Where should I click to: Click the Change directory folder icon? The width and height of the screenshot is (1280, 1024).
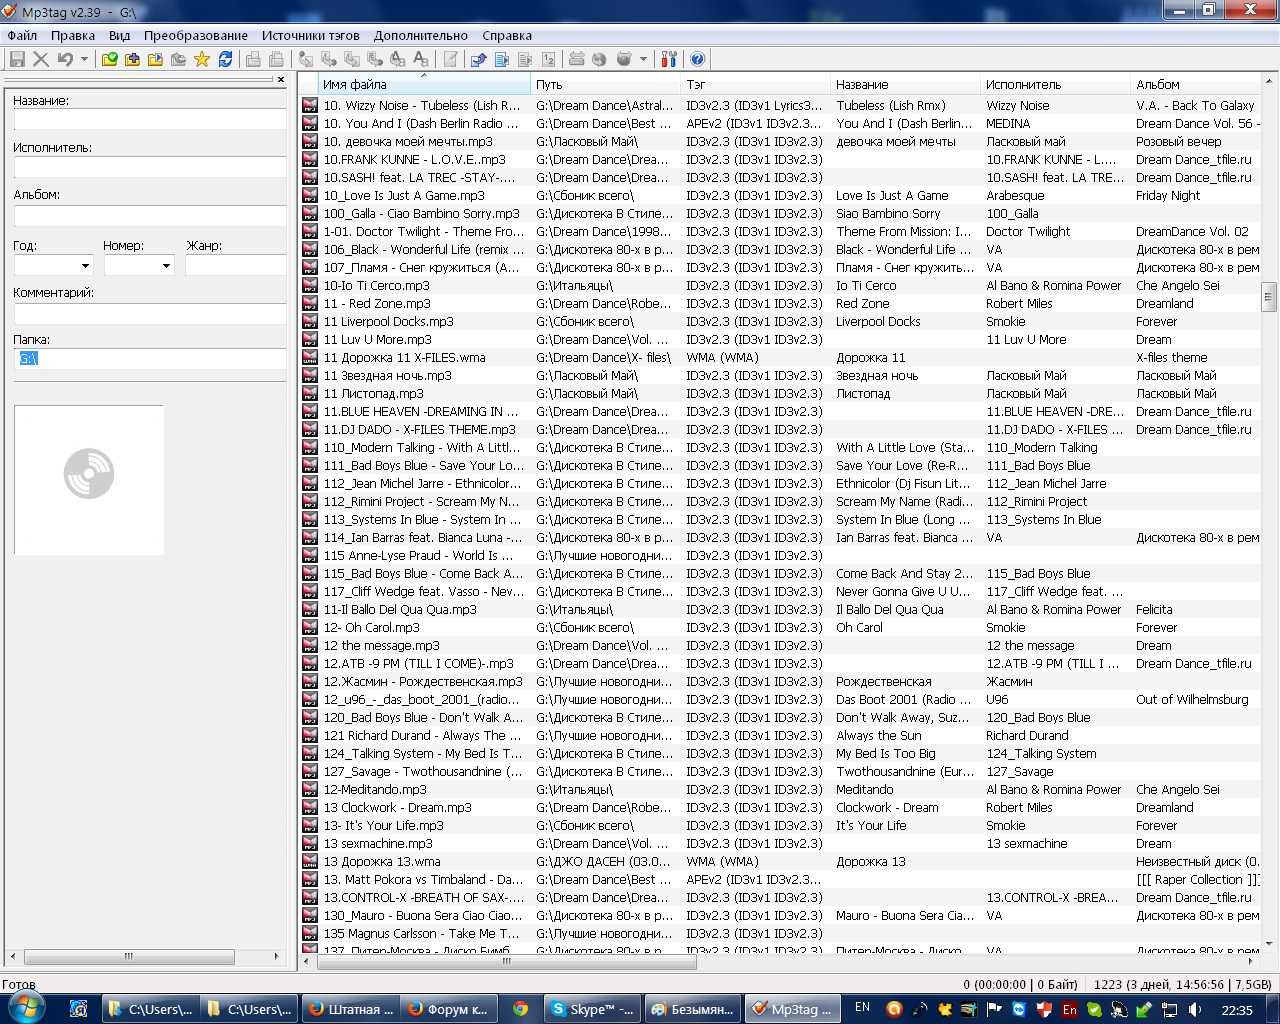click(x=110, y=59)
